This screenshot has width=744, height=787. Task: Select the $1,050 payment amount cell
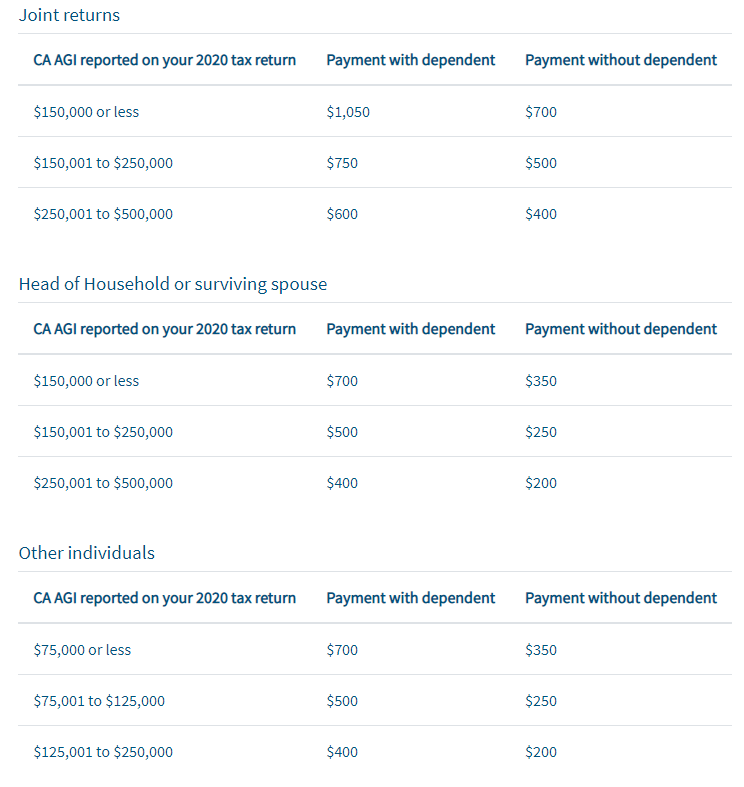(x=348, y=112)
